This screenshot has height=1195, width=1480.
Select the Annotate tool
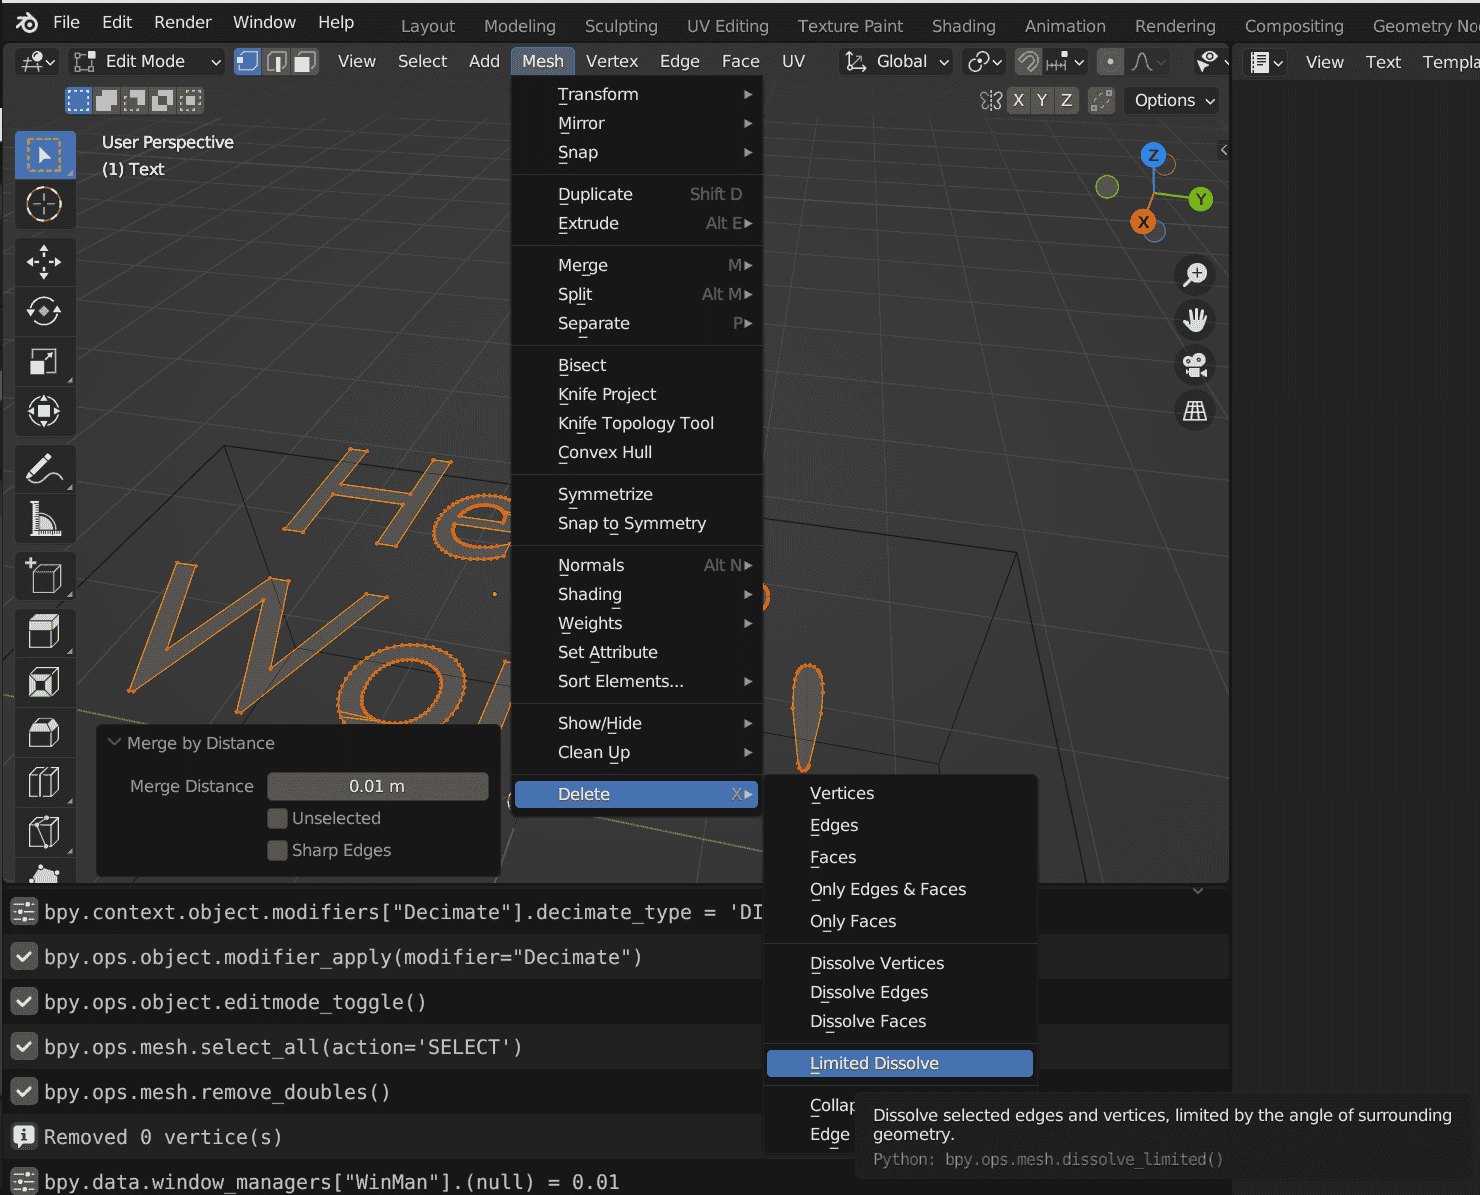click(x=45, y=469)
